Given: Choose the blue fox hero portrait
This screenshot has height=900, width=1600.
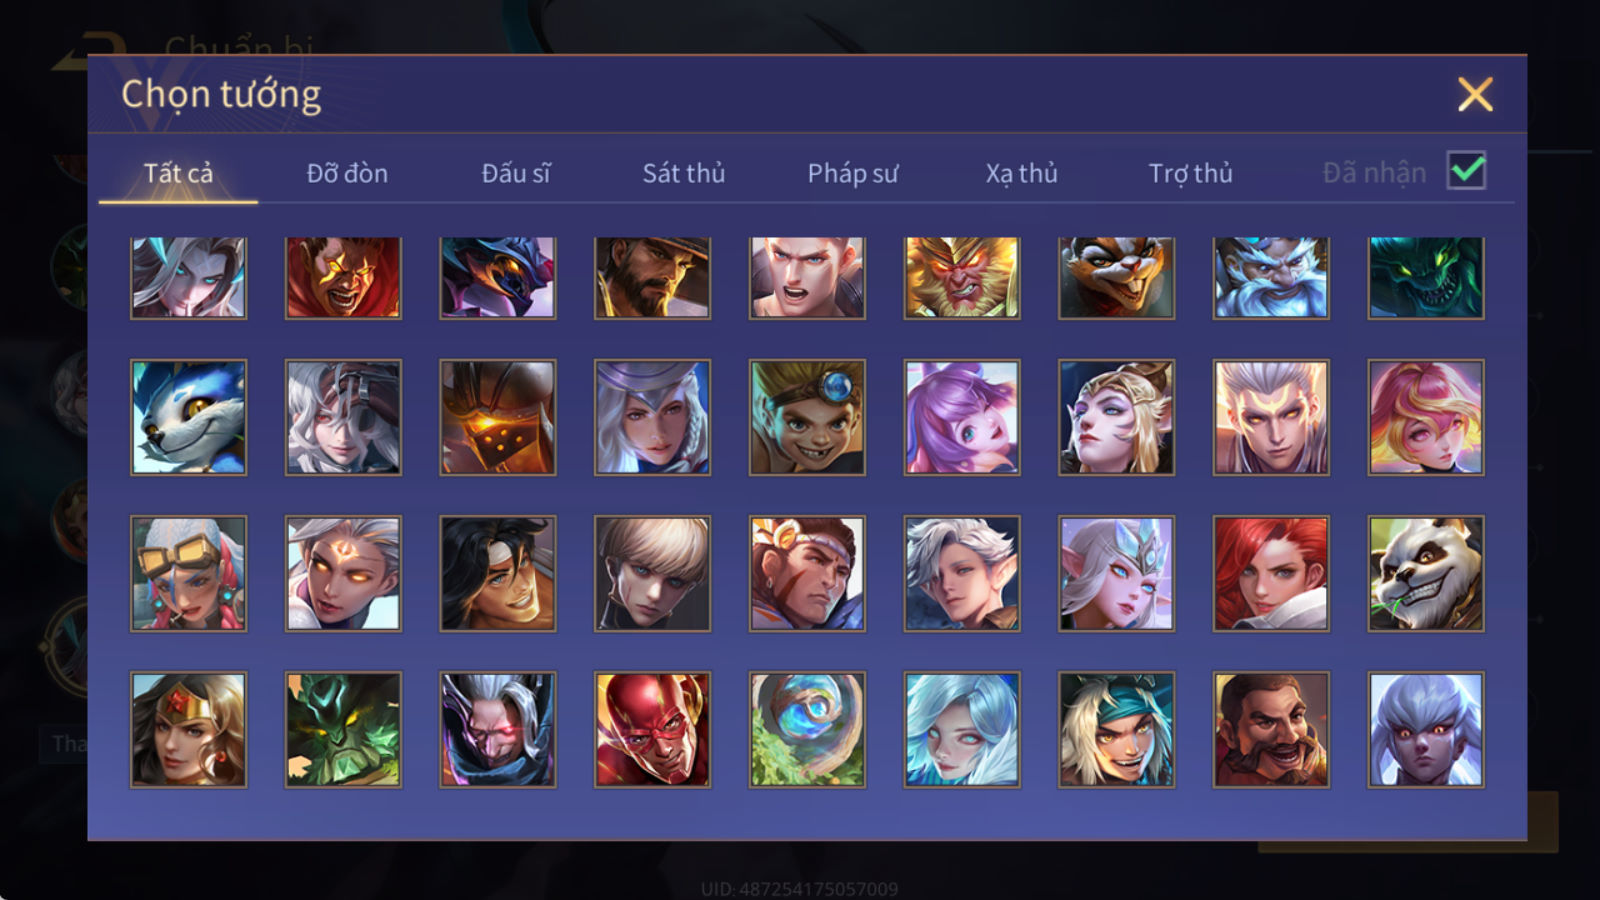Looking at the screenshot, I should tap(188, 417).
